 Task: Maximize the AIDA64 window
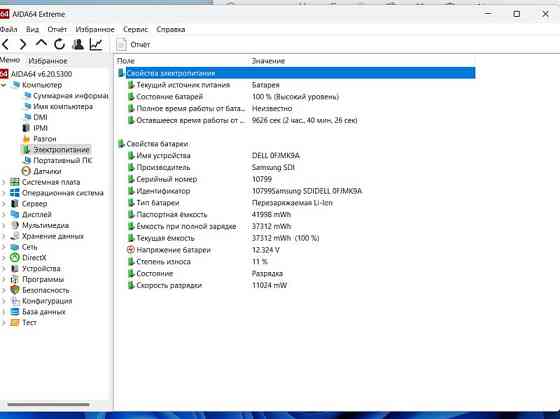tap(516, 14)
